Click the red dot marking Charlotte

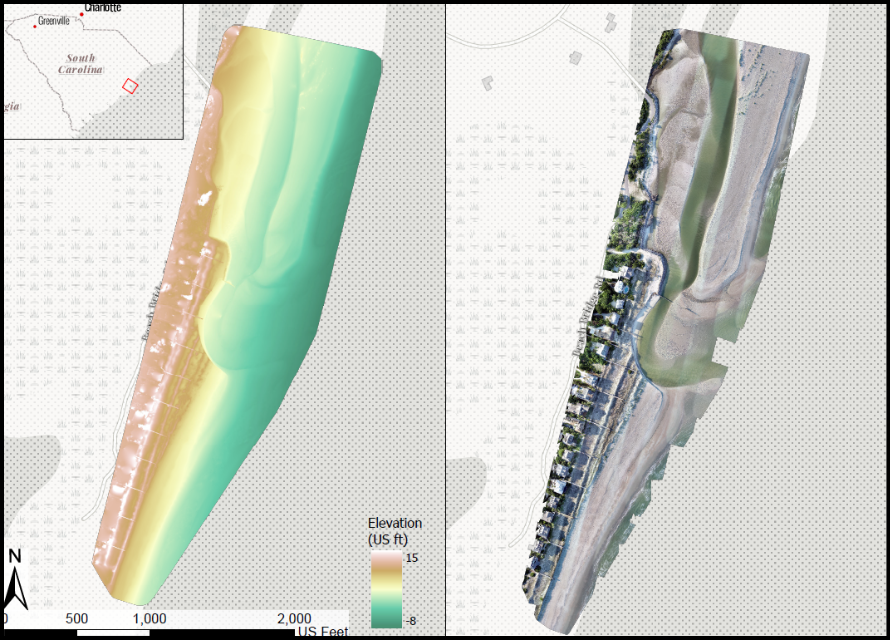82,14
